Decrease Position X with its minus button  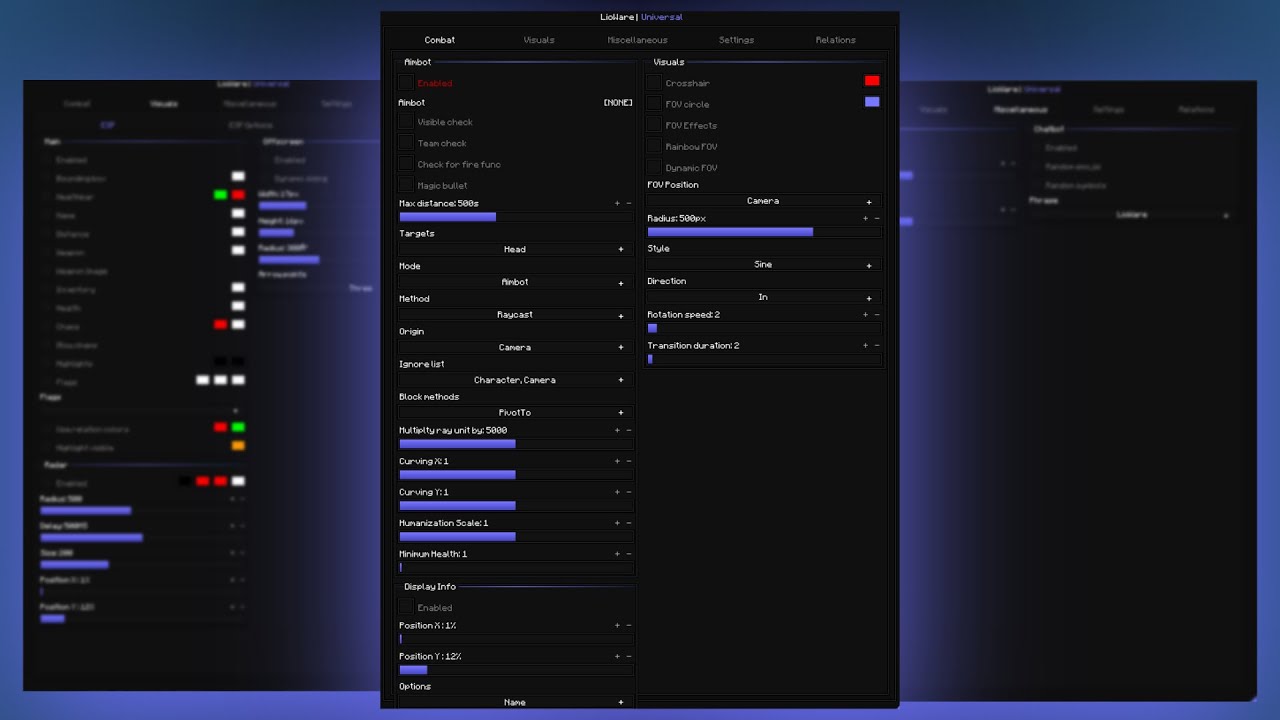[629, 626]
